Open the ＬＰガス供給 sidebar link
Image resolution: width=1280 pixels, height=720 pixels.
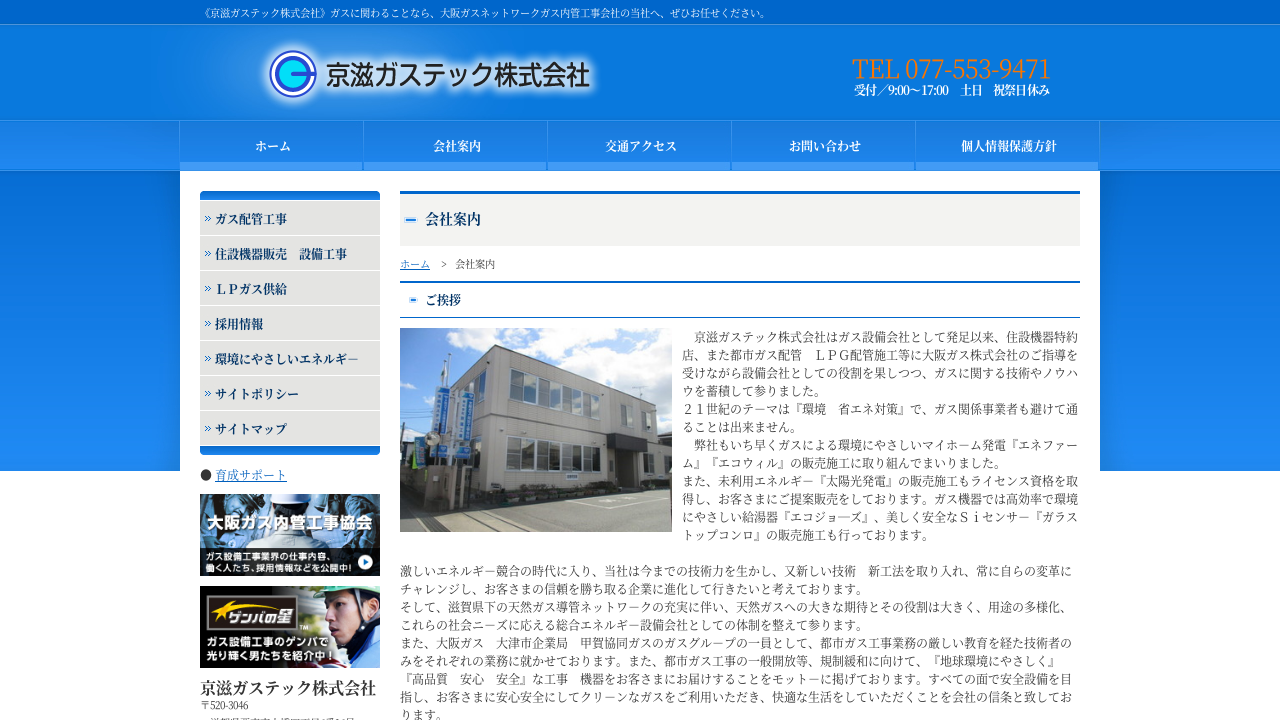tap(290, 289)
